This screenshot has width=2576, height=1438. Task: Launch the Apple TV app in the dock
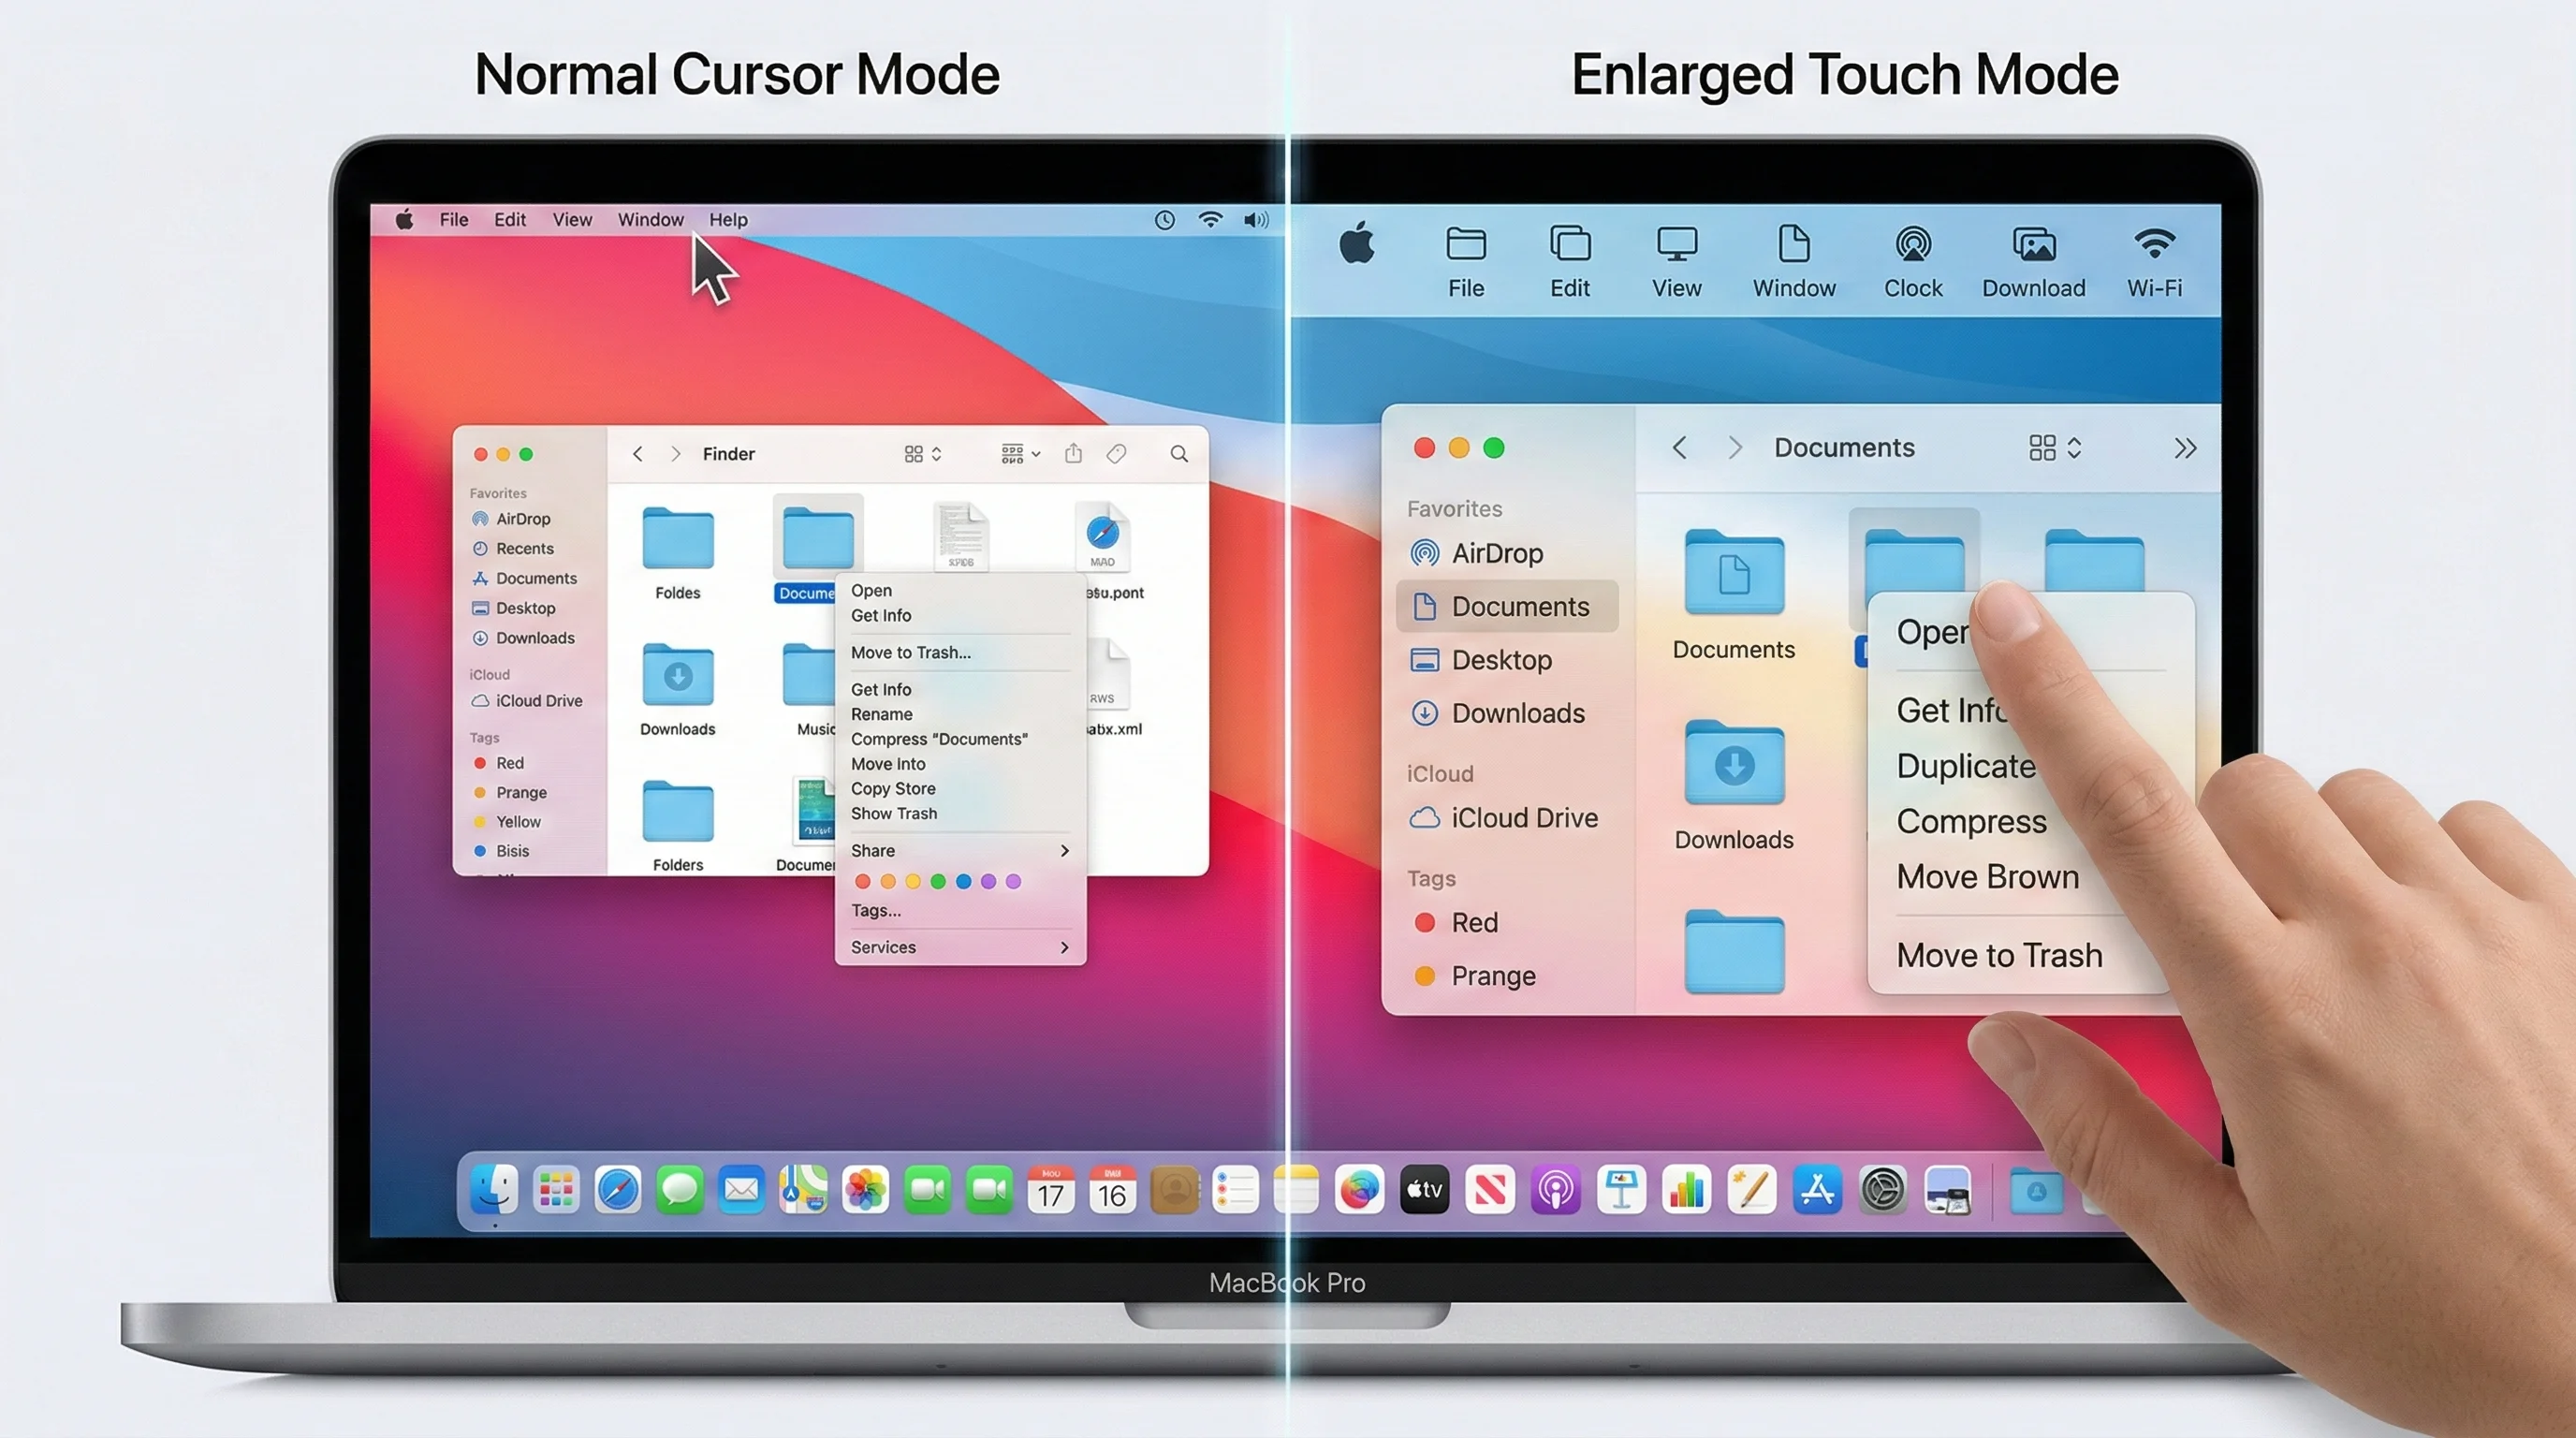coord(1424,1190)
